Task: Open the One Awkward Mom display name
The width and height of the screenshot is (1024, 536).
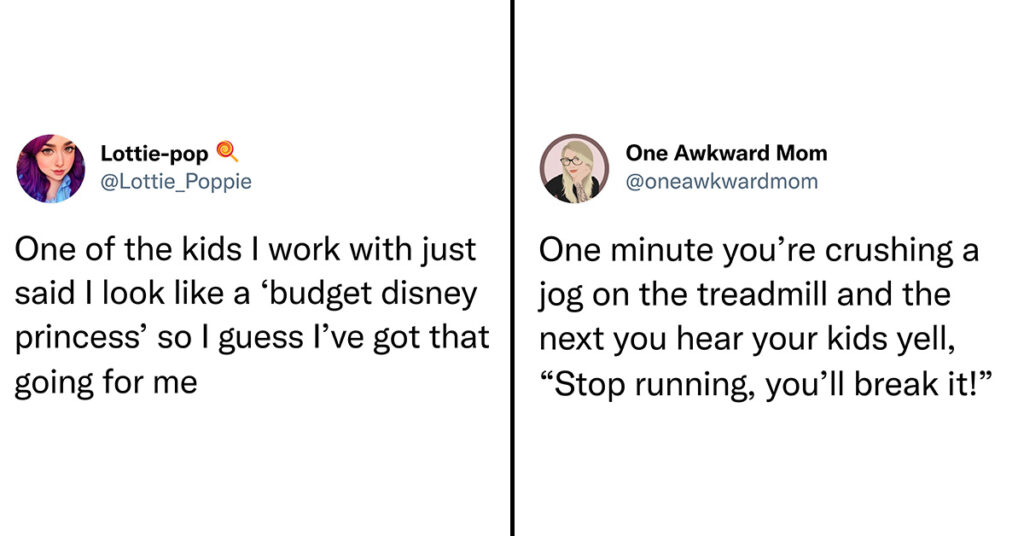Action: click(x=726, y=153)
